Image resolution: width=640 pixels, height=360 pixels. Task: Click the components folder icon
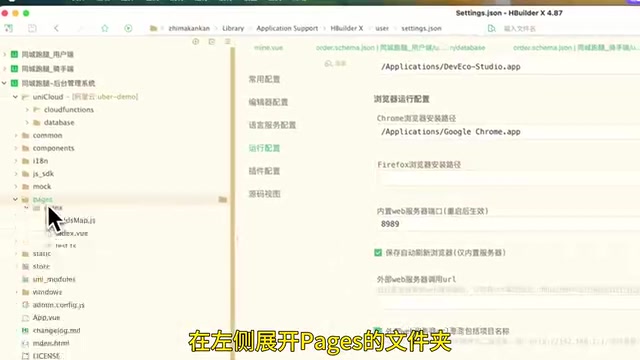[25, 148]
